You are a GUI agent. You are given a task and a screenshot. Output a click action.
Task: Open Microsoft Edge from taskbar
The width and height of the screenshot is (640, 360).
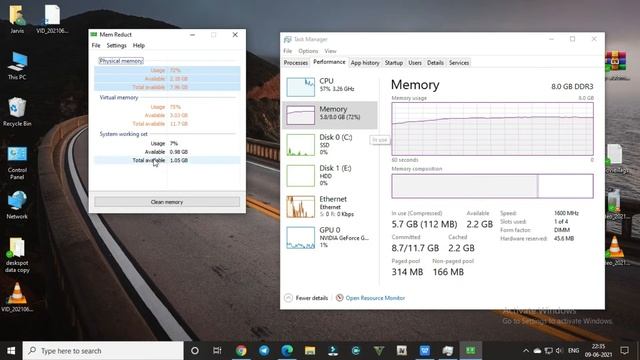(287, 351)
